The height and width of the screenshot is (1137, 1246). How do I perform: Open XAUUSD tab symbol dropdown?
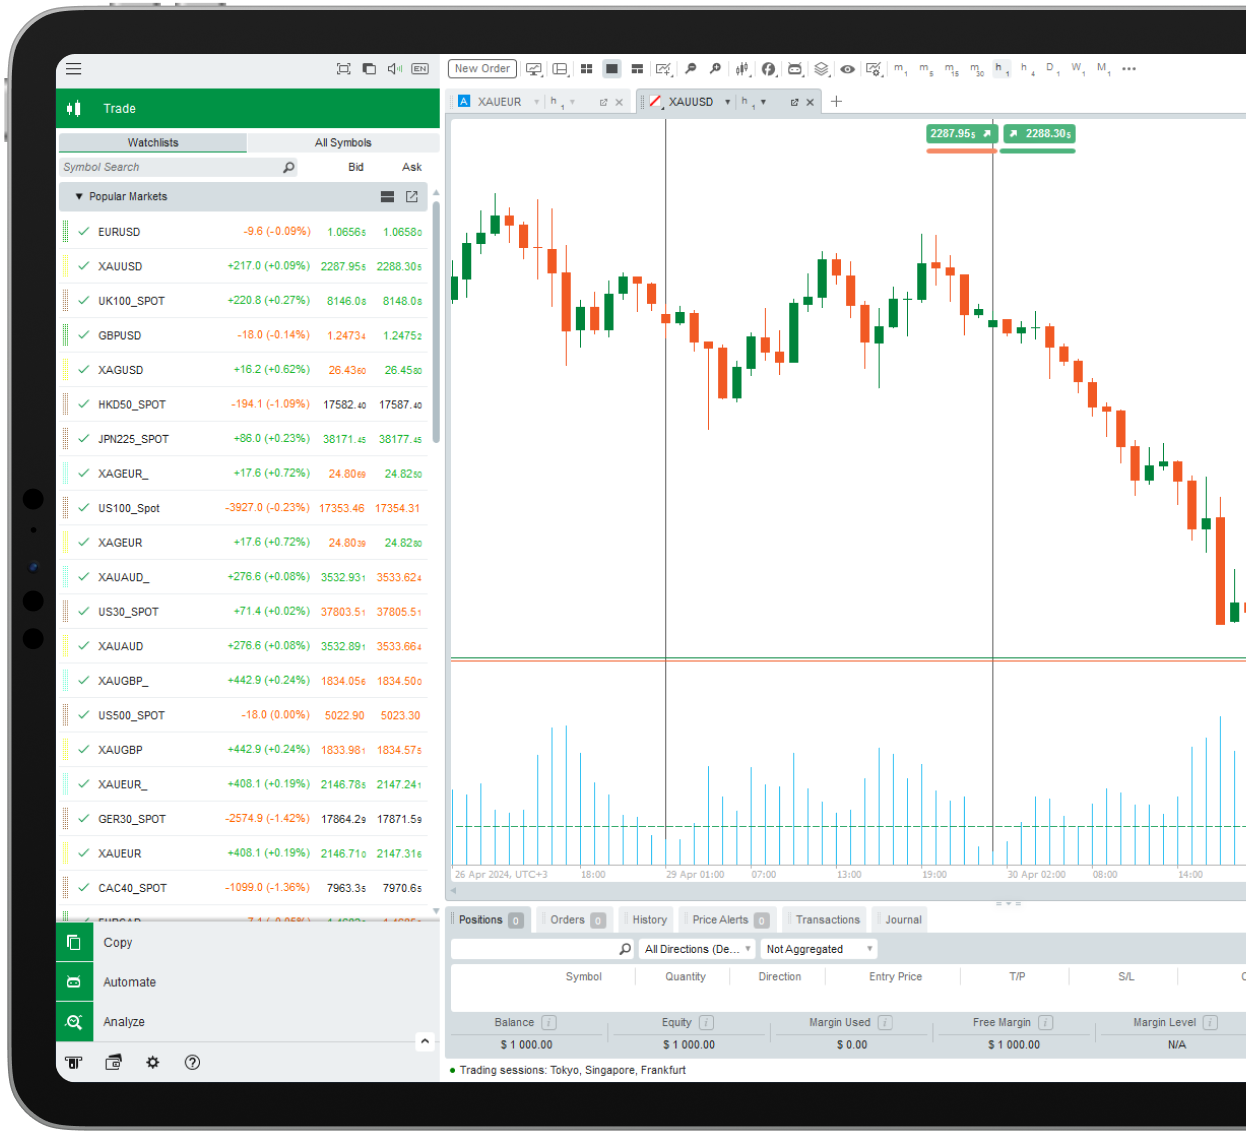[x=727, y=102]
